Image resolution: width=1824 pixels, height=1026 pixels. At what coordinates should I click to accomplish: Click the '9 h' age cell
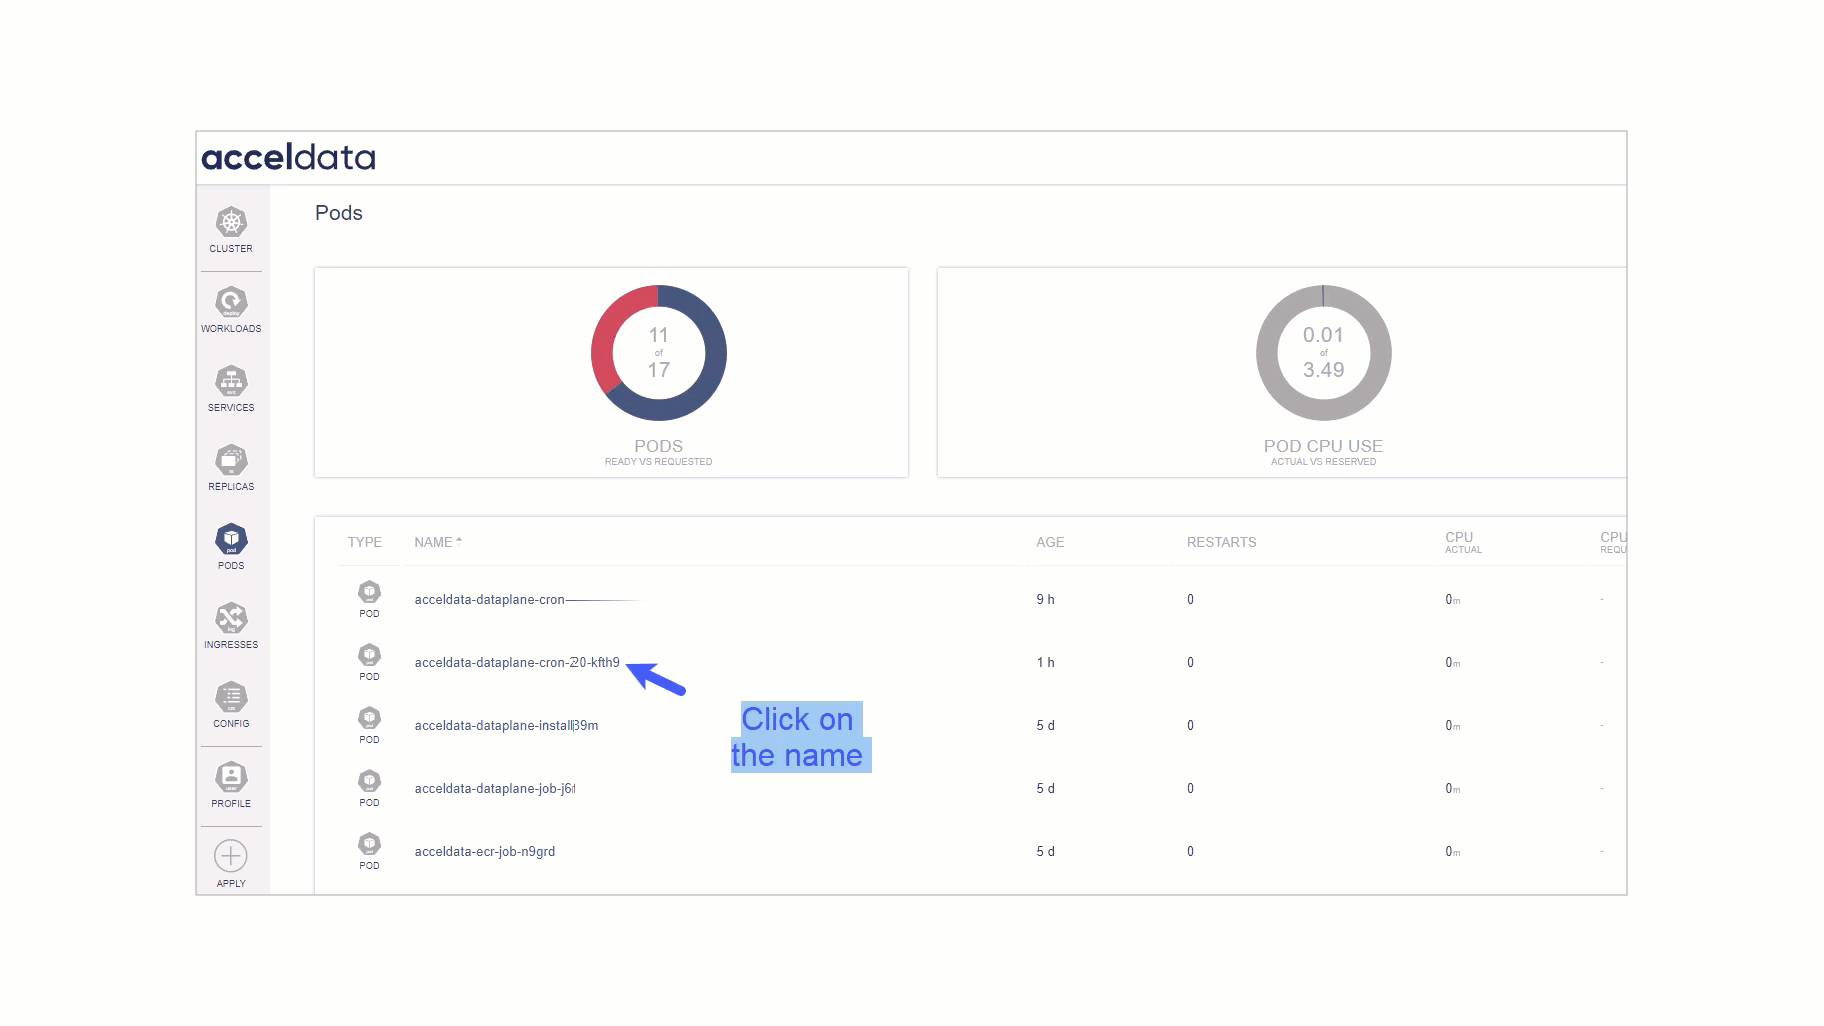click(1045, 599)
